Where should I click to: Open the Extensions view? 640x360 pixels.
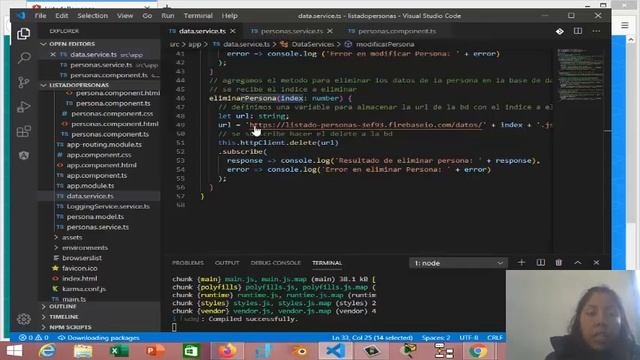tap(24, 131)
